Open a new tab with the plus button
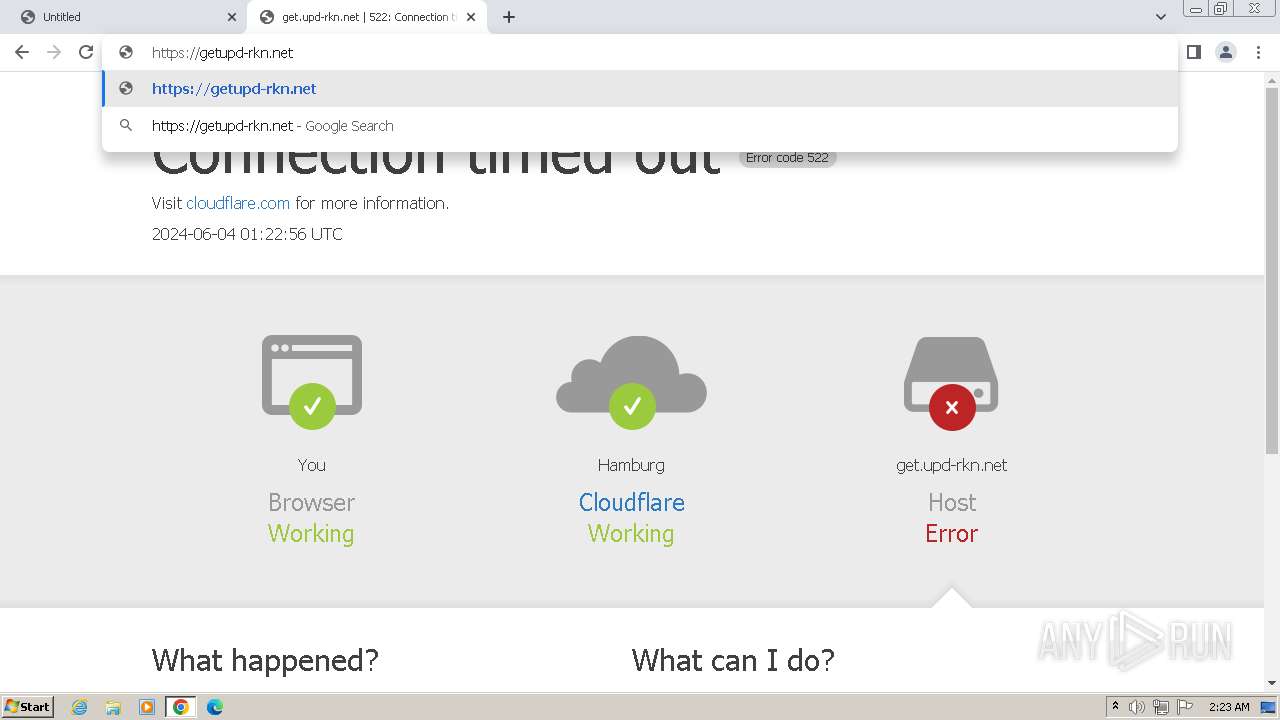Viewport: 1280px width, 720px height. [x=509, y=17]
